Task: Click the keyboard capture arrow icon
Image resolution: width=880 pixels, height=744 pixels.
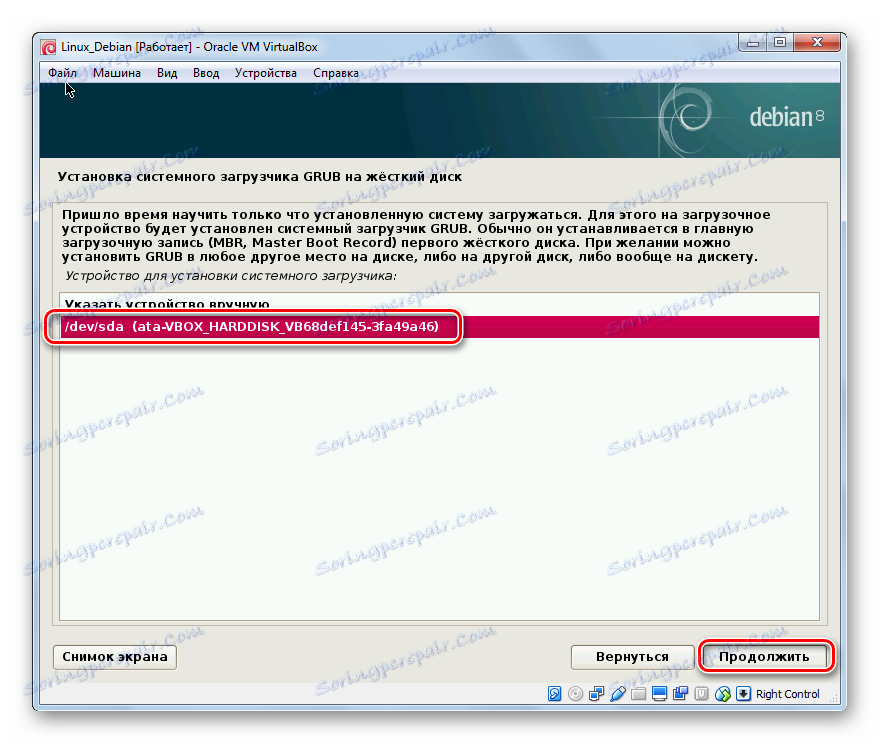Action: pos(744,694)
